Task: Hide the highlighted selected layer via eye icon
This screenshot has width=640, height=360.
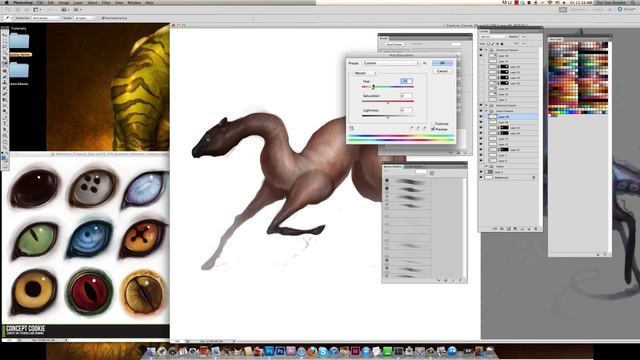Action: point(481,116)
